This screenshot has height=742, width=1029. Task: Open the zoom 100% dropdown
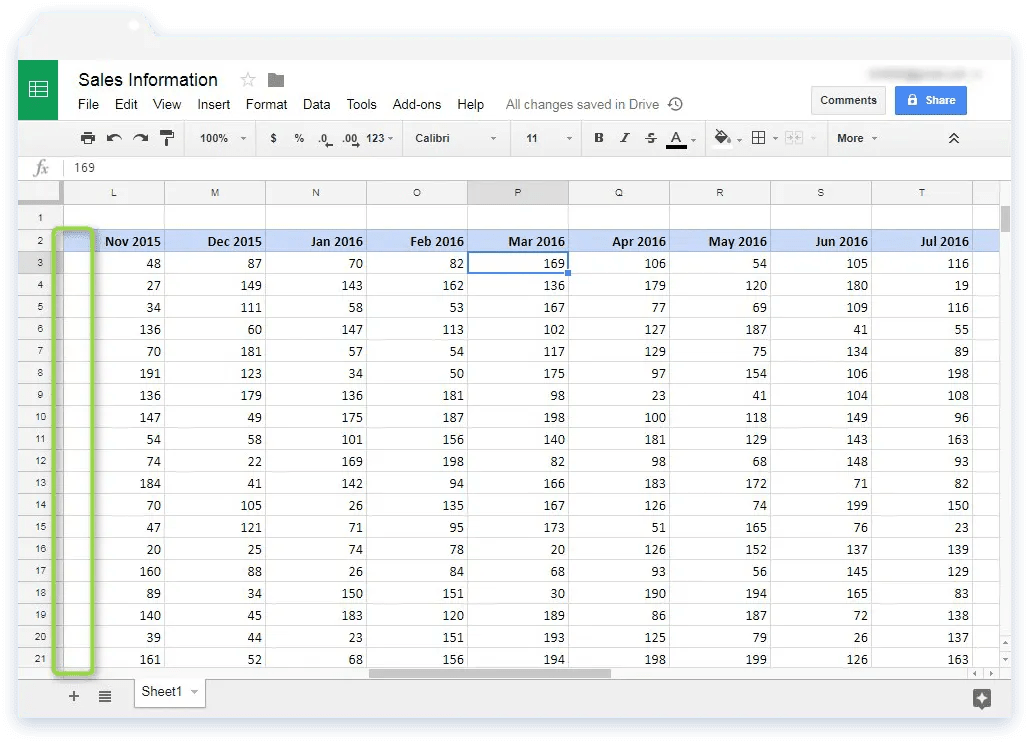[x=223, y=138]
